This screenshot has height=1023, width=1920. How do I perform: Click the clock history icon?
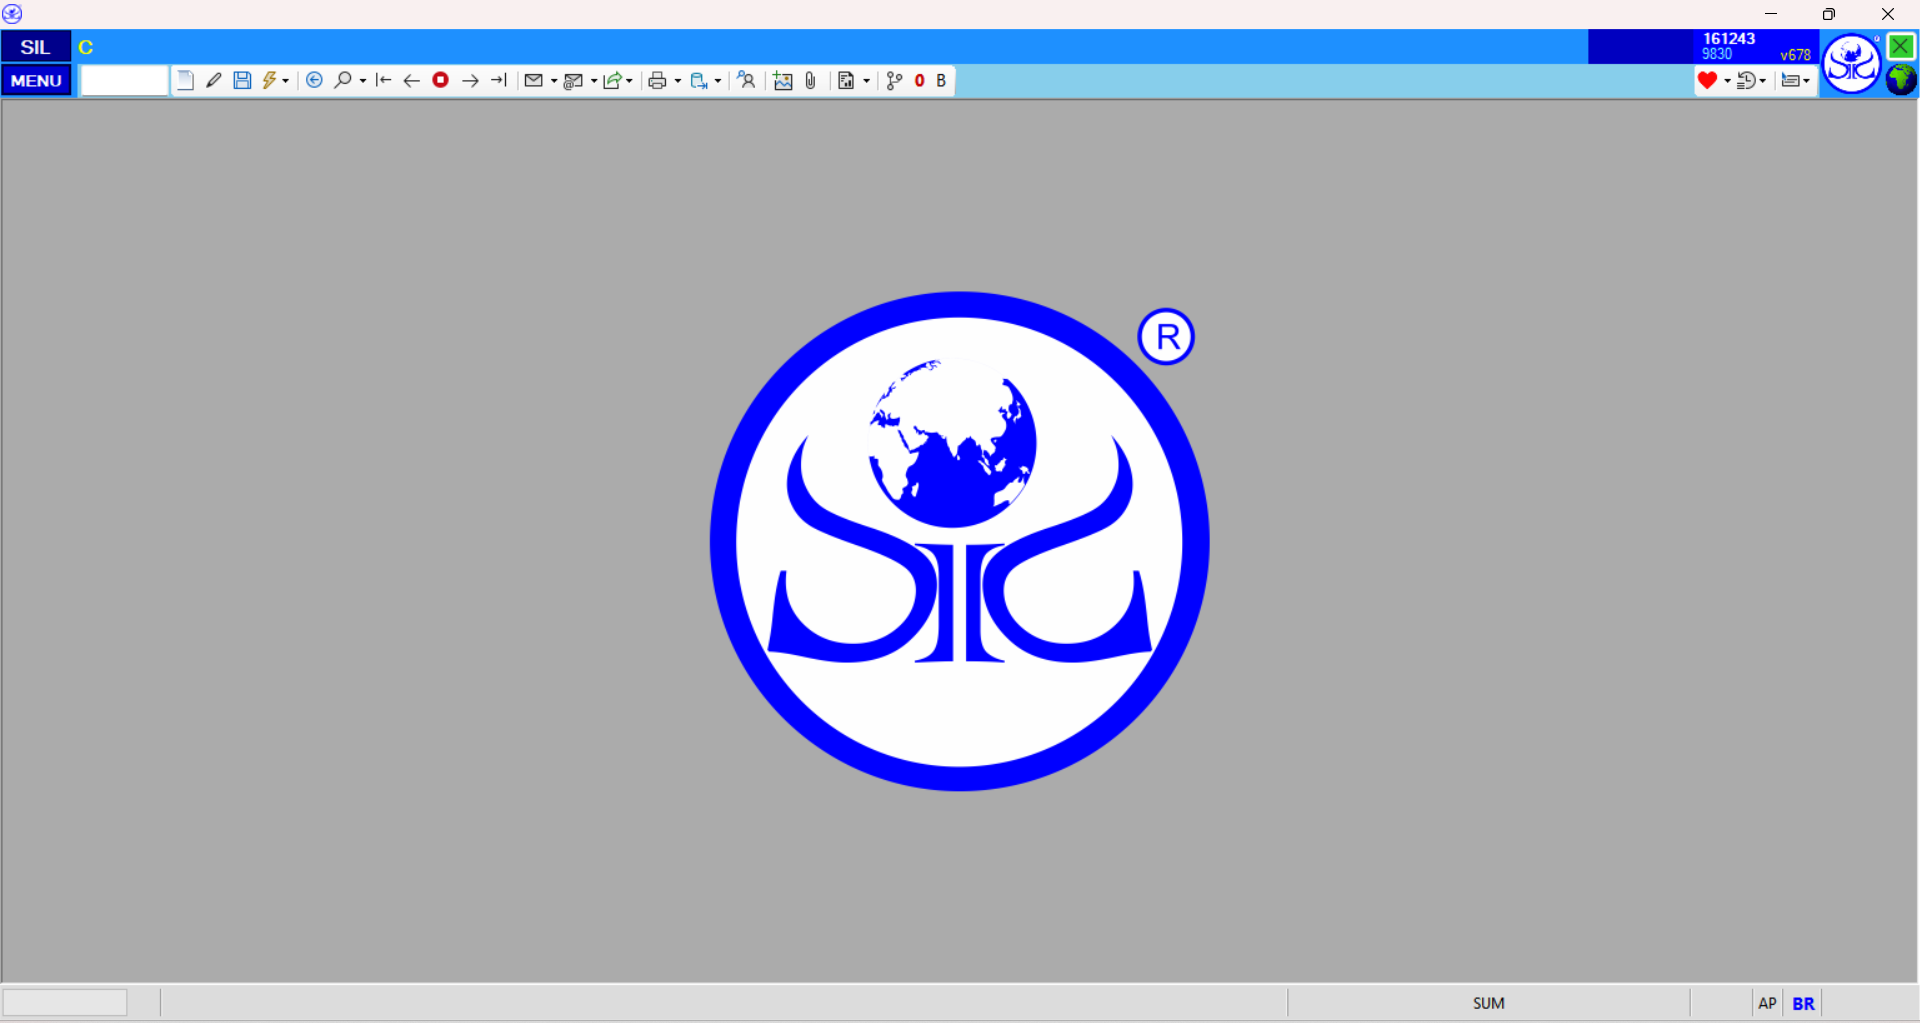pos(1747,81)
